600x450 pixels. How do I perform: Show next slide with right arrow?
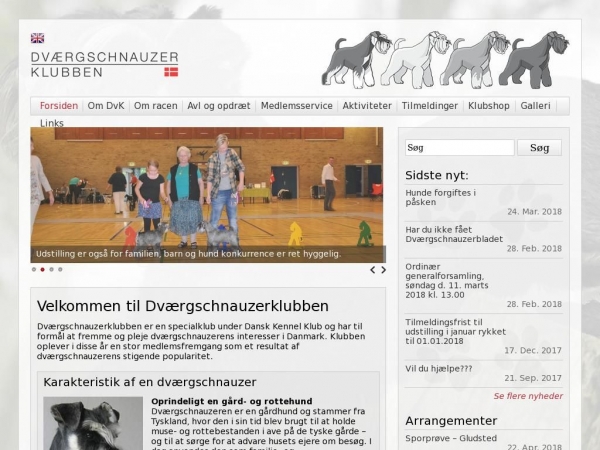pyautogui.click(x=383, y=270)
